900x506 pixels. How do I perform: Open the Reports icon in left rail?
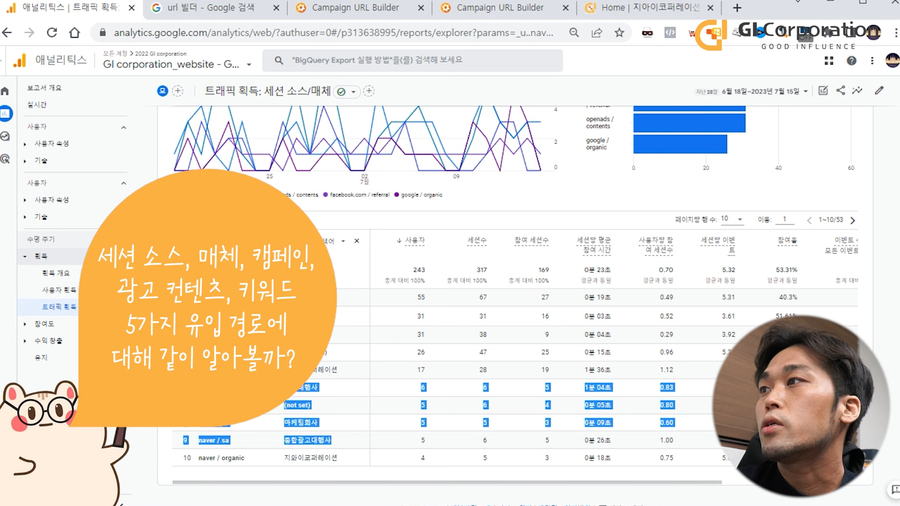click(5, 114)
